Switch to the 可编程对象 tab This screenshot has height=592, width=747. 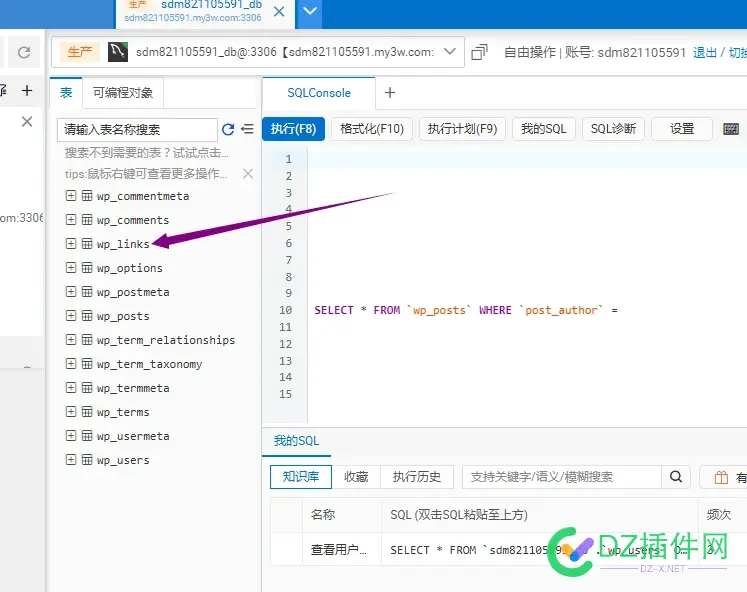(123, 92)
